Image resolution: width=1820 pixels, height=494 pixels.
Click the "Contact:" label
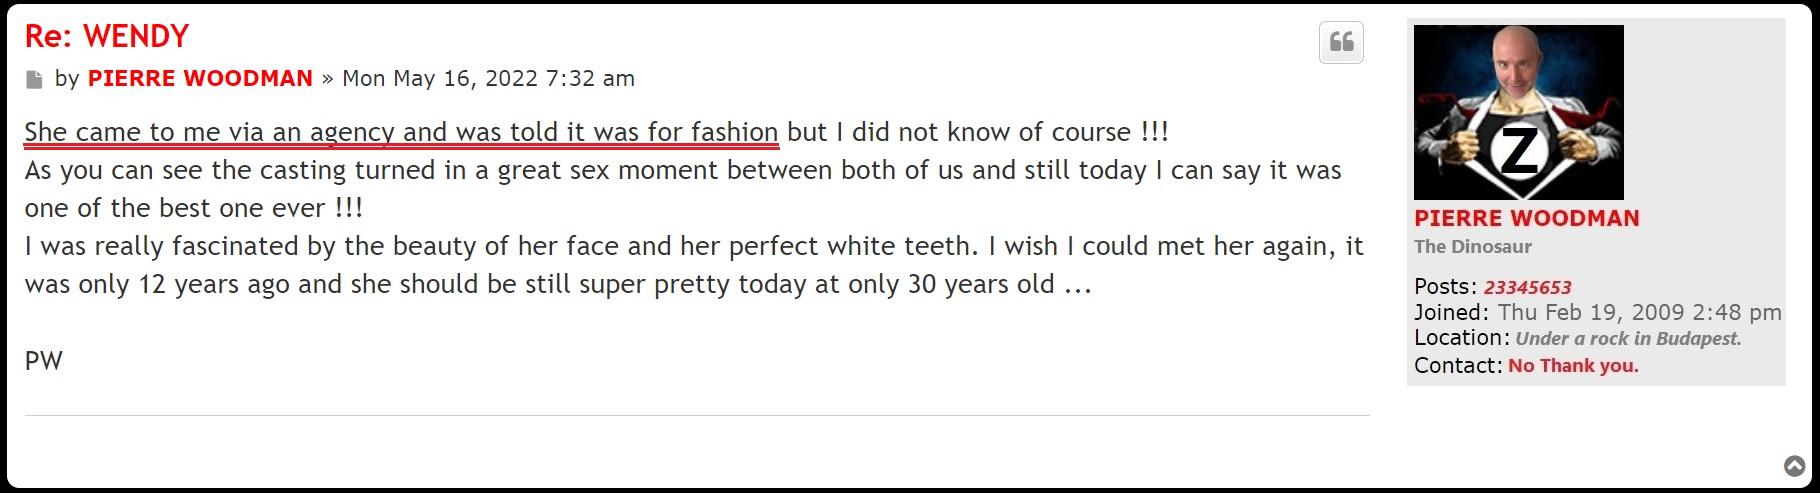pos(1457,366)
